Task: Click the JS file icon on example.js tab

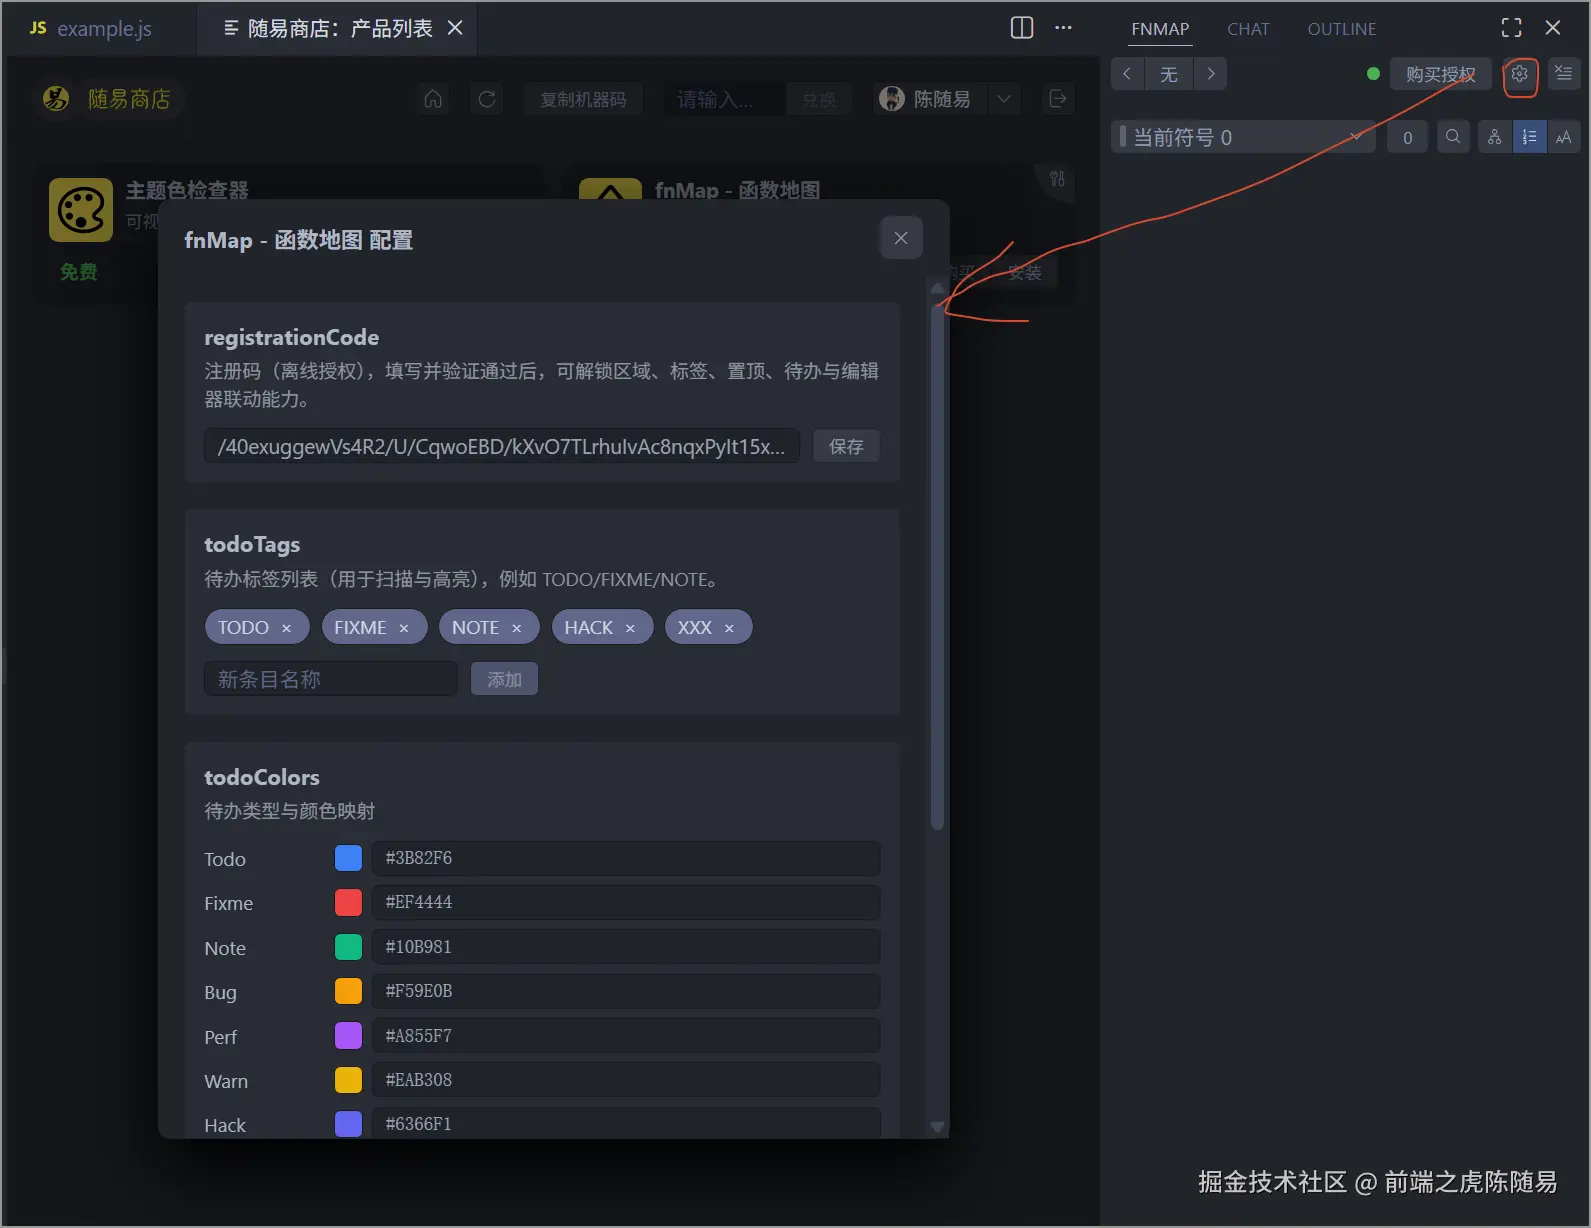Action: click(x=38, y=28)
